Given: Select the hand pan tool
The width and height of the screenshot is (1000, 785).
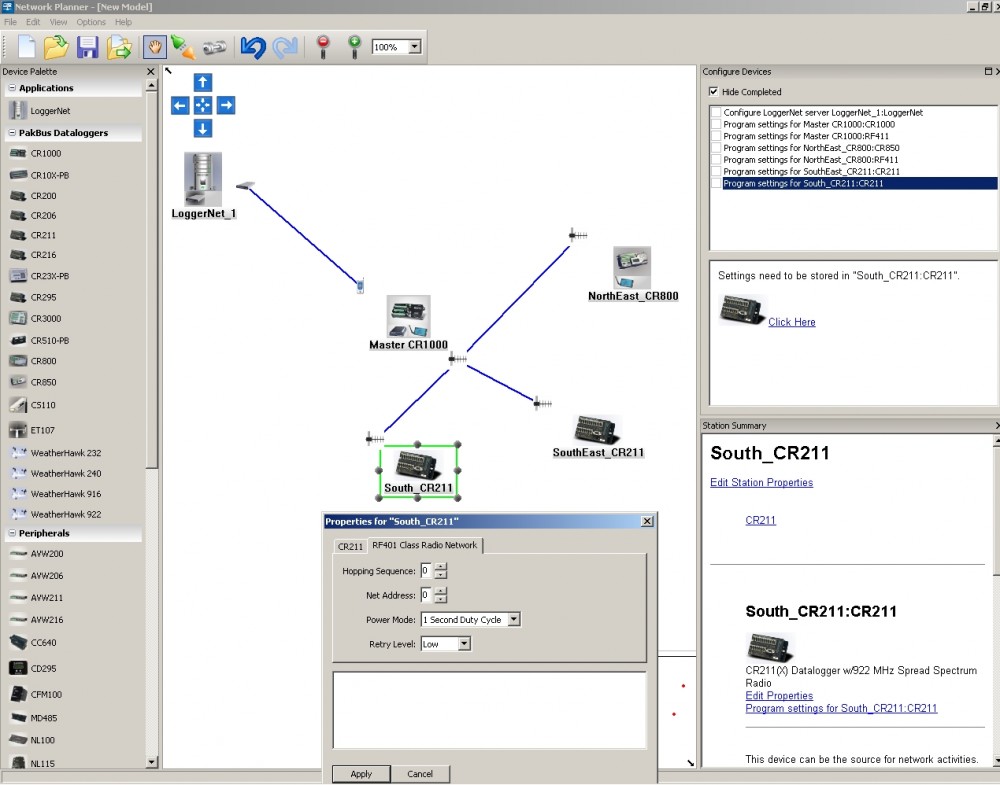Looking at the screenshot, I should point(154,47).
